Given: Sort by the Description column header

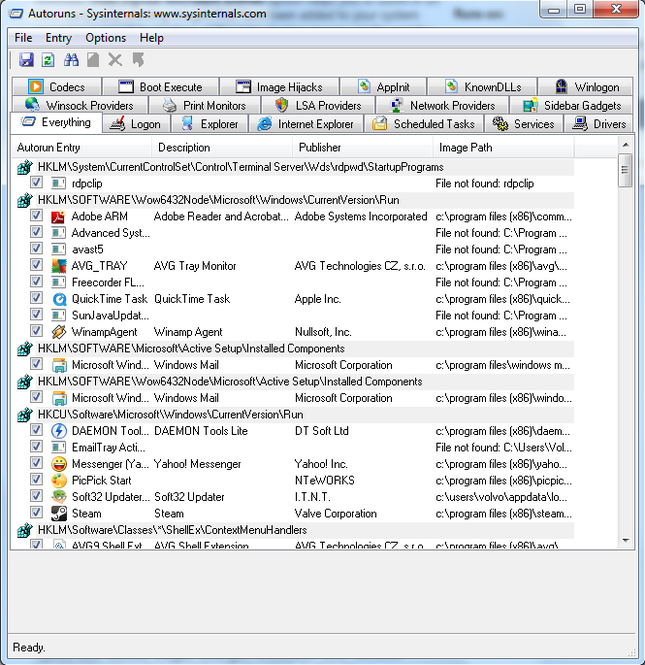Looking at the screenshot, I should click(222, 148).
